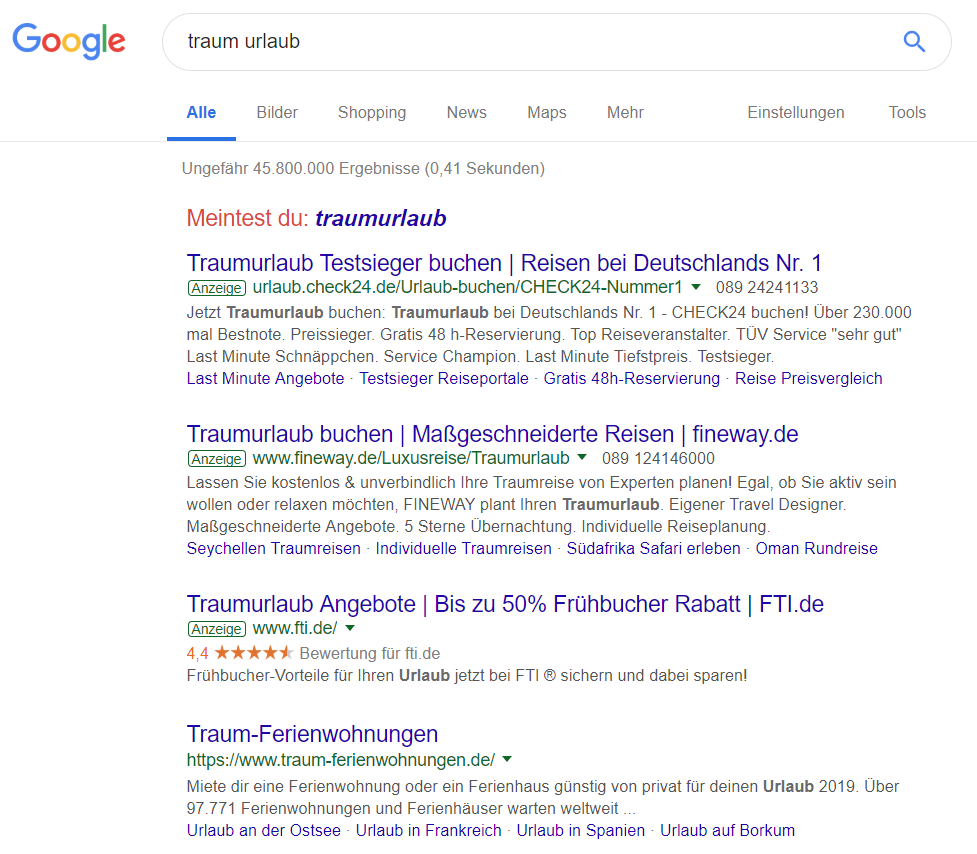
Task: Click phone number 089 24241133
Action: coord(767,288)
